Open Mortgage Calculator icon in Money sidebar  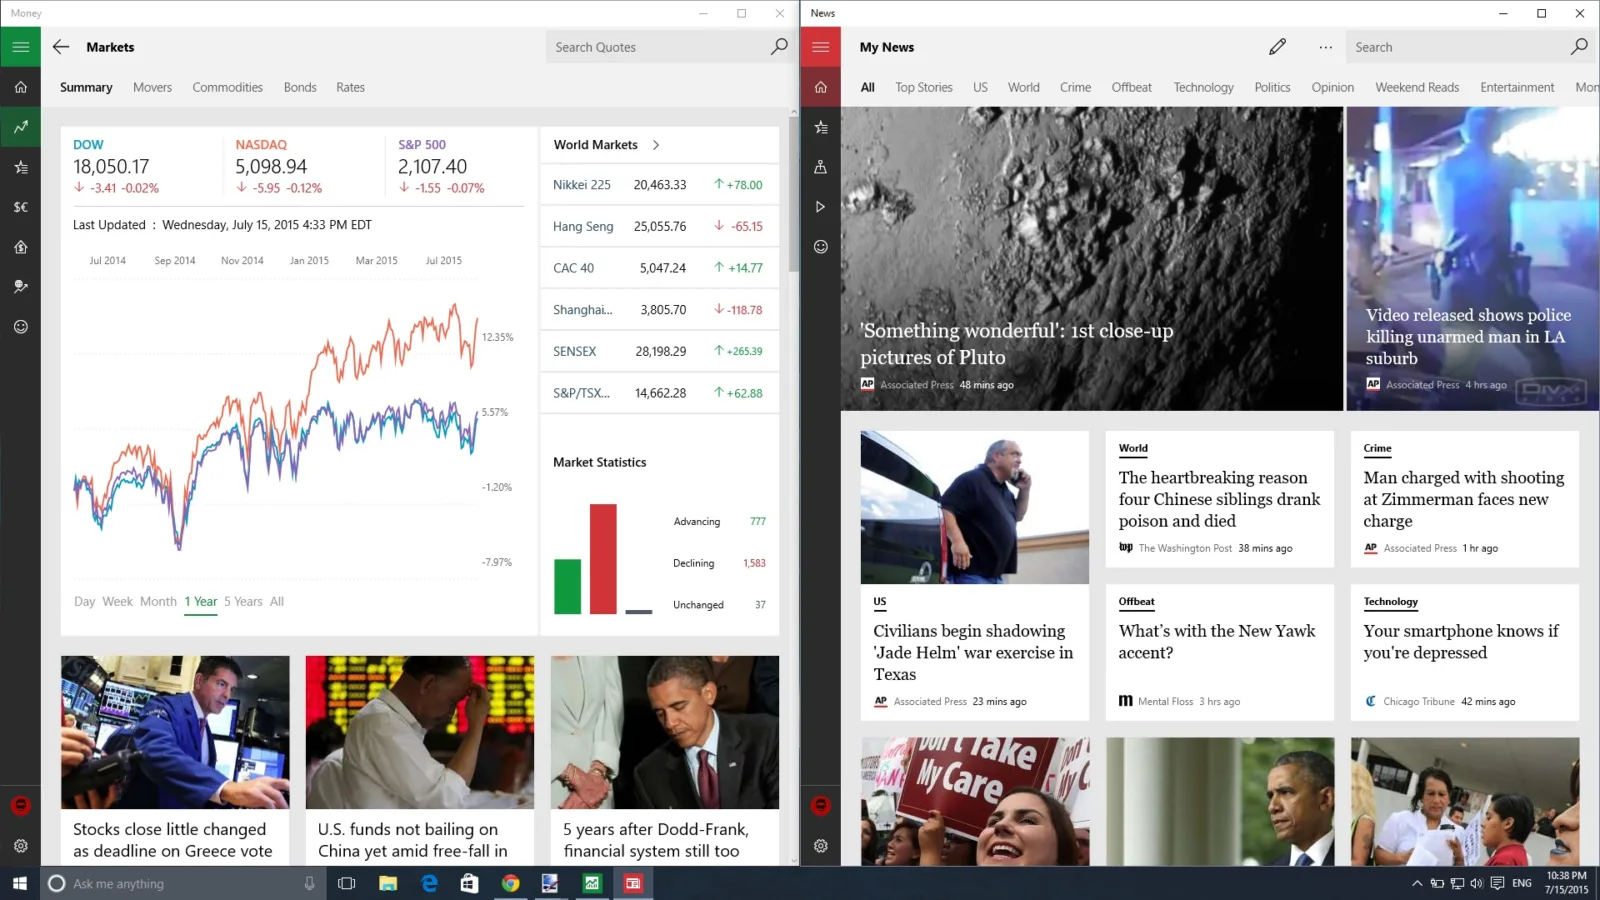pos(20,247)
